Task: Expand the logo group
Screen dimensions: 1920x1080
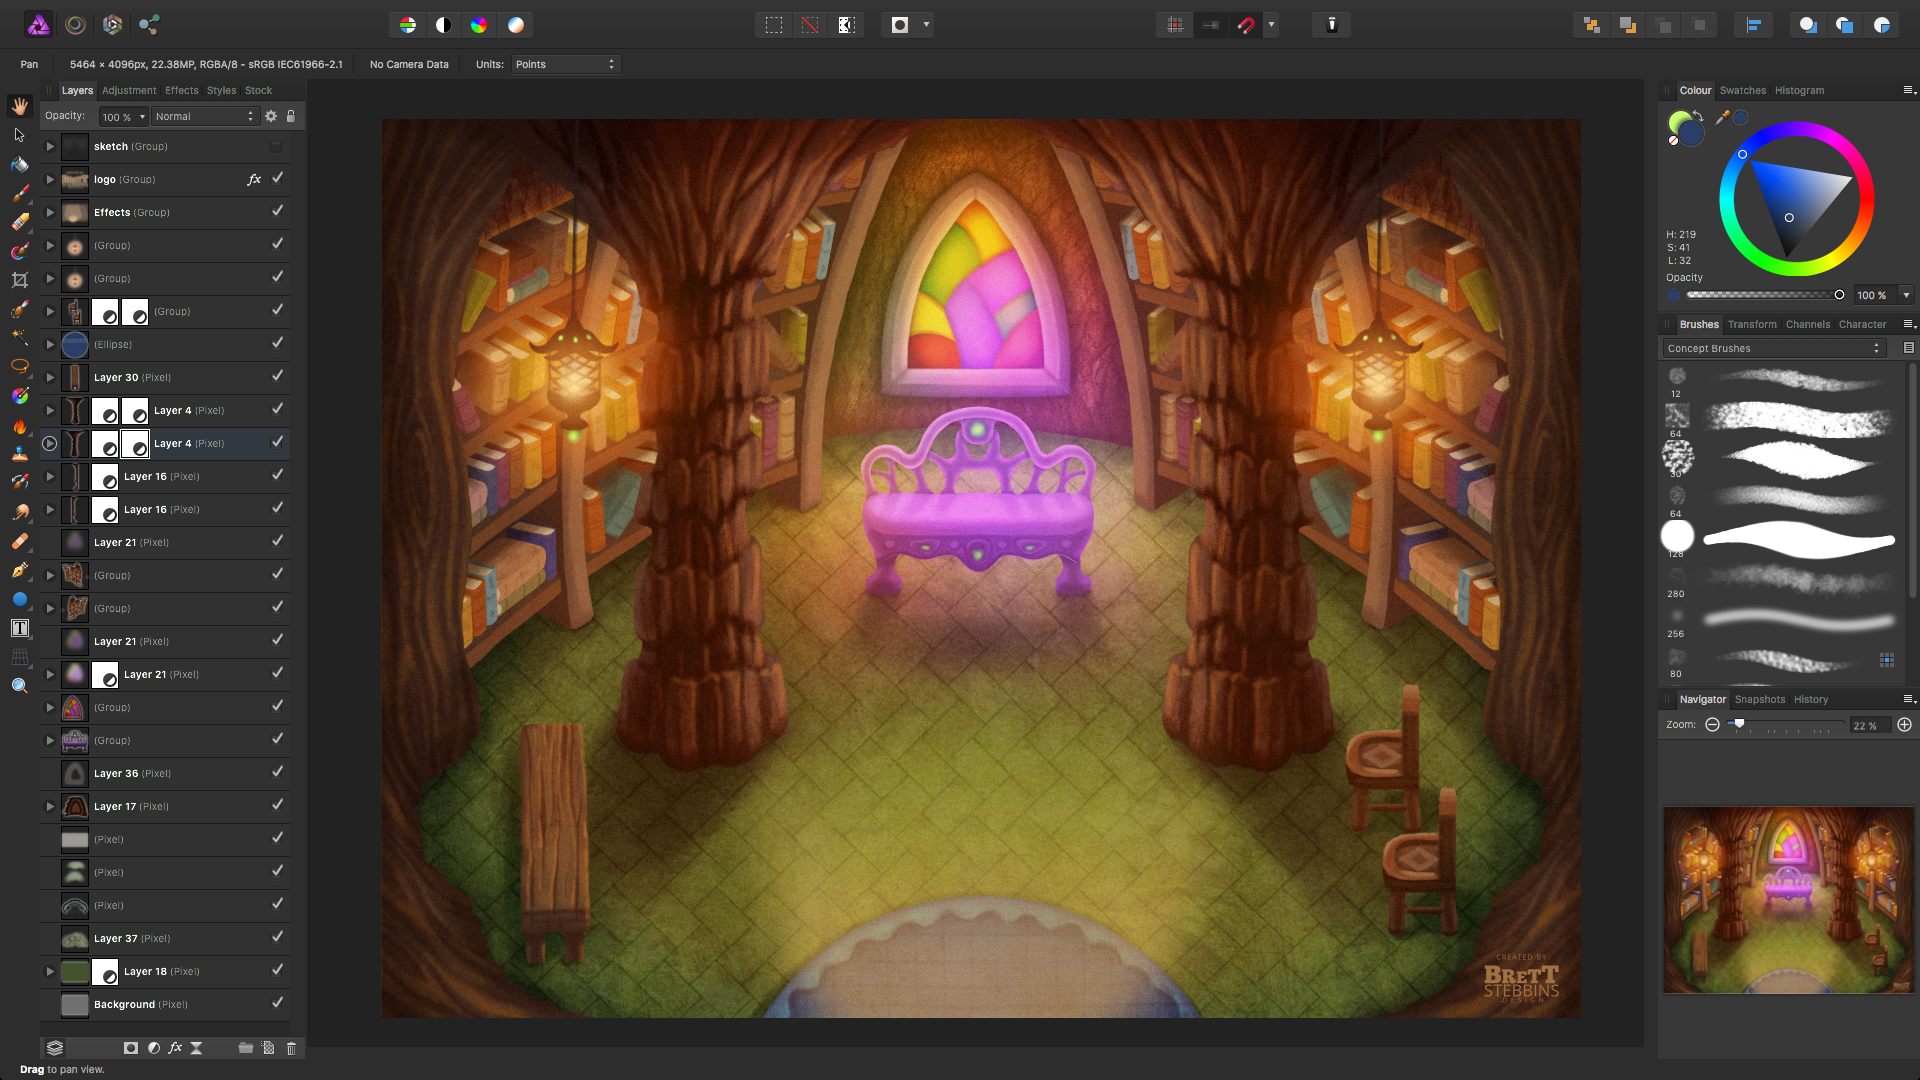Action: tap(50, 179)
